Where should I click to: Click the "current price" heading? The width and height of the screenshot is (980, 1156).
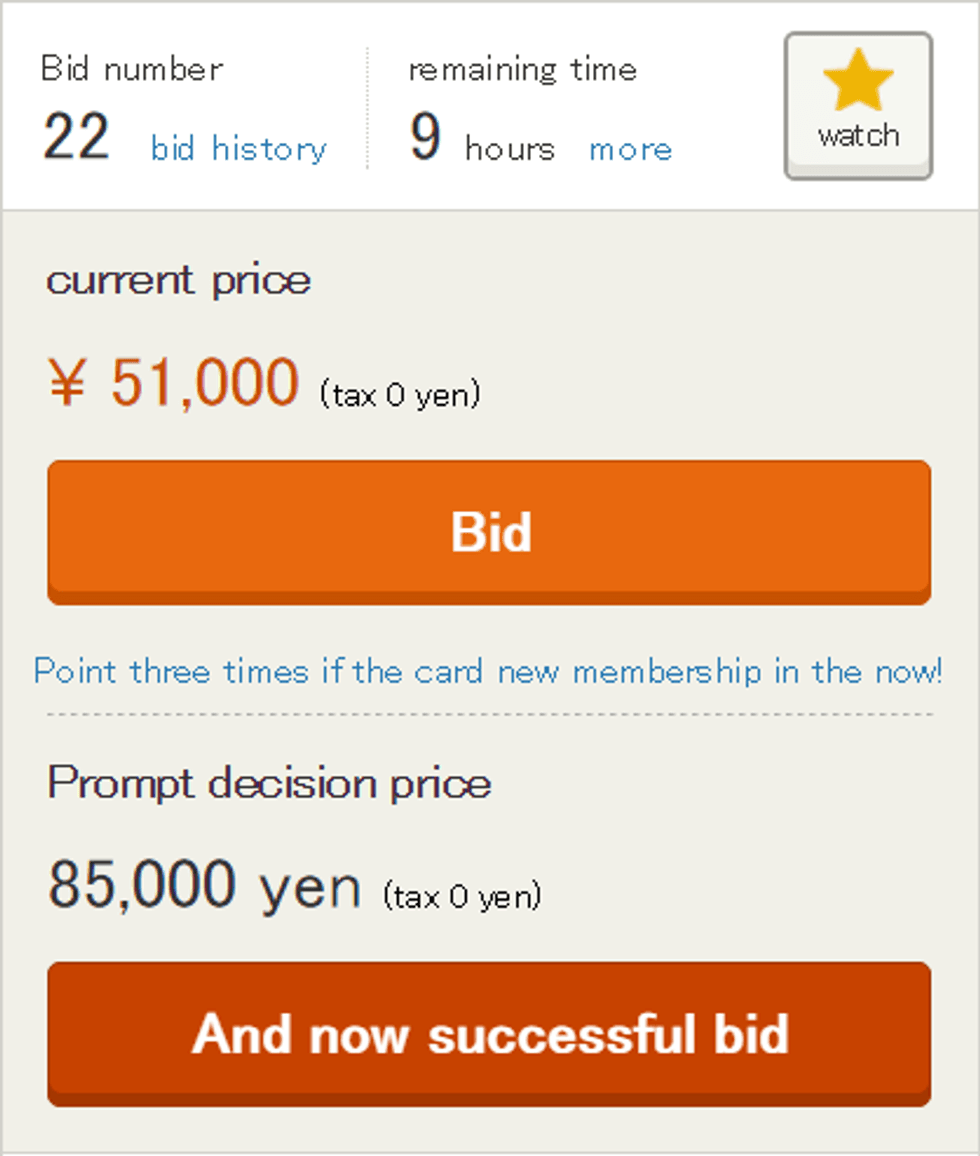coord(179,280)
